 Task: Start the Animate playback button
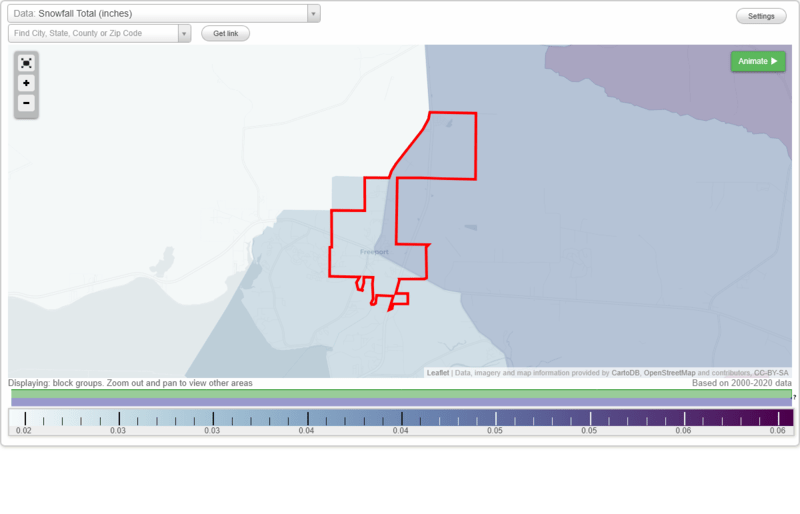pos(758,61)
